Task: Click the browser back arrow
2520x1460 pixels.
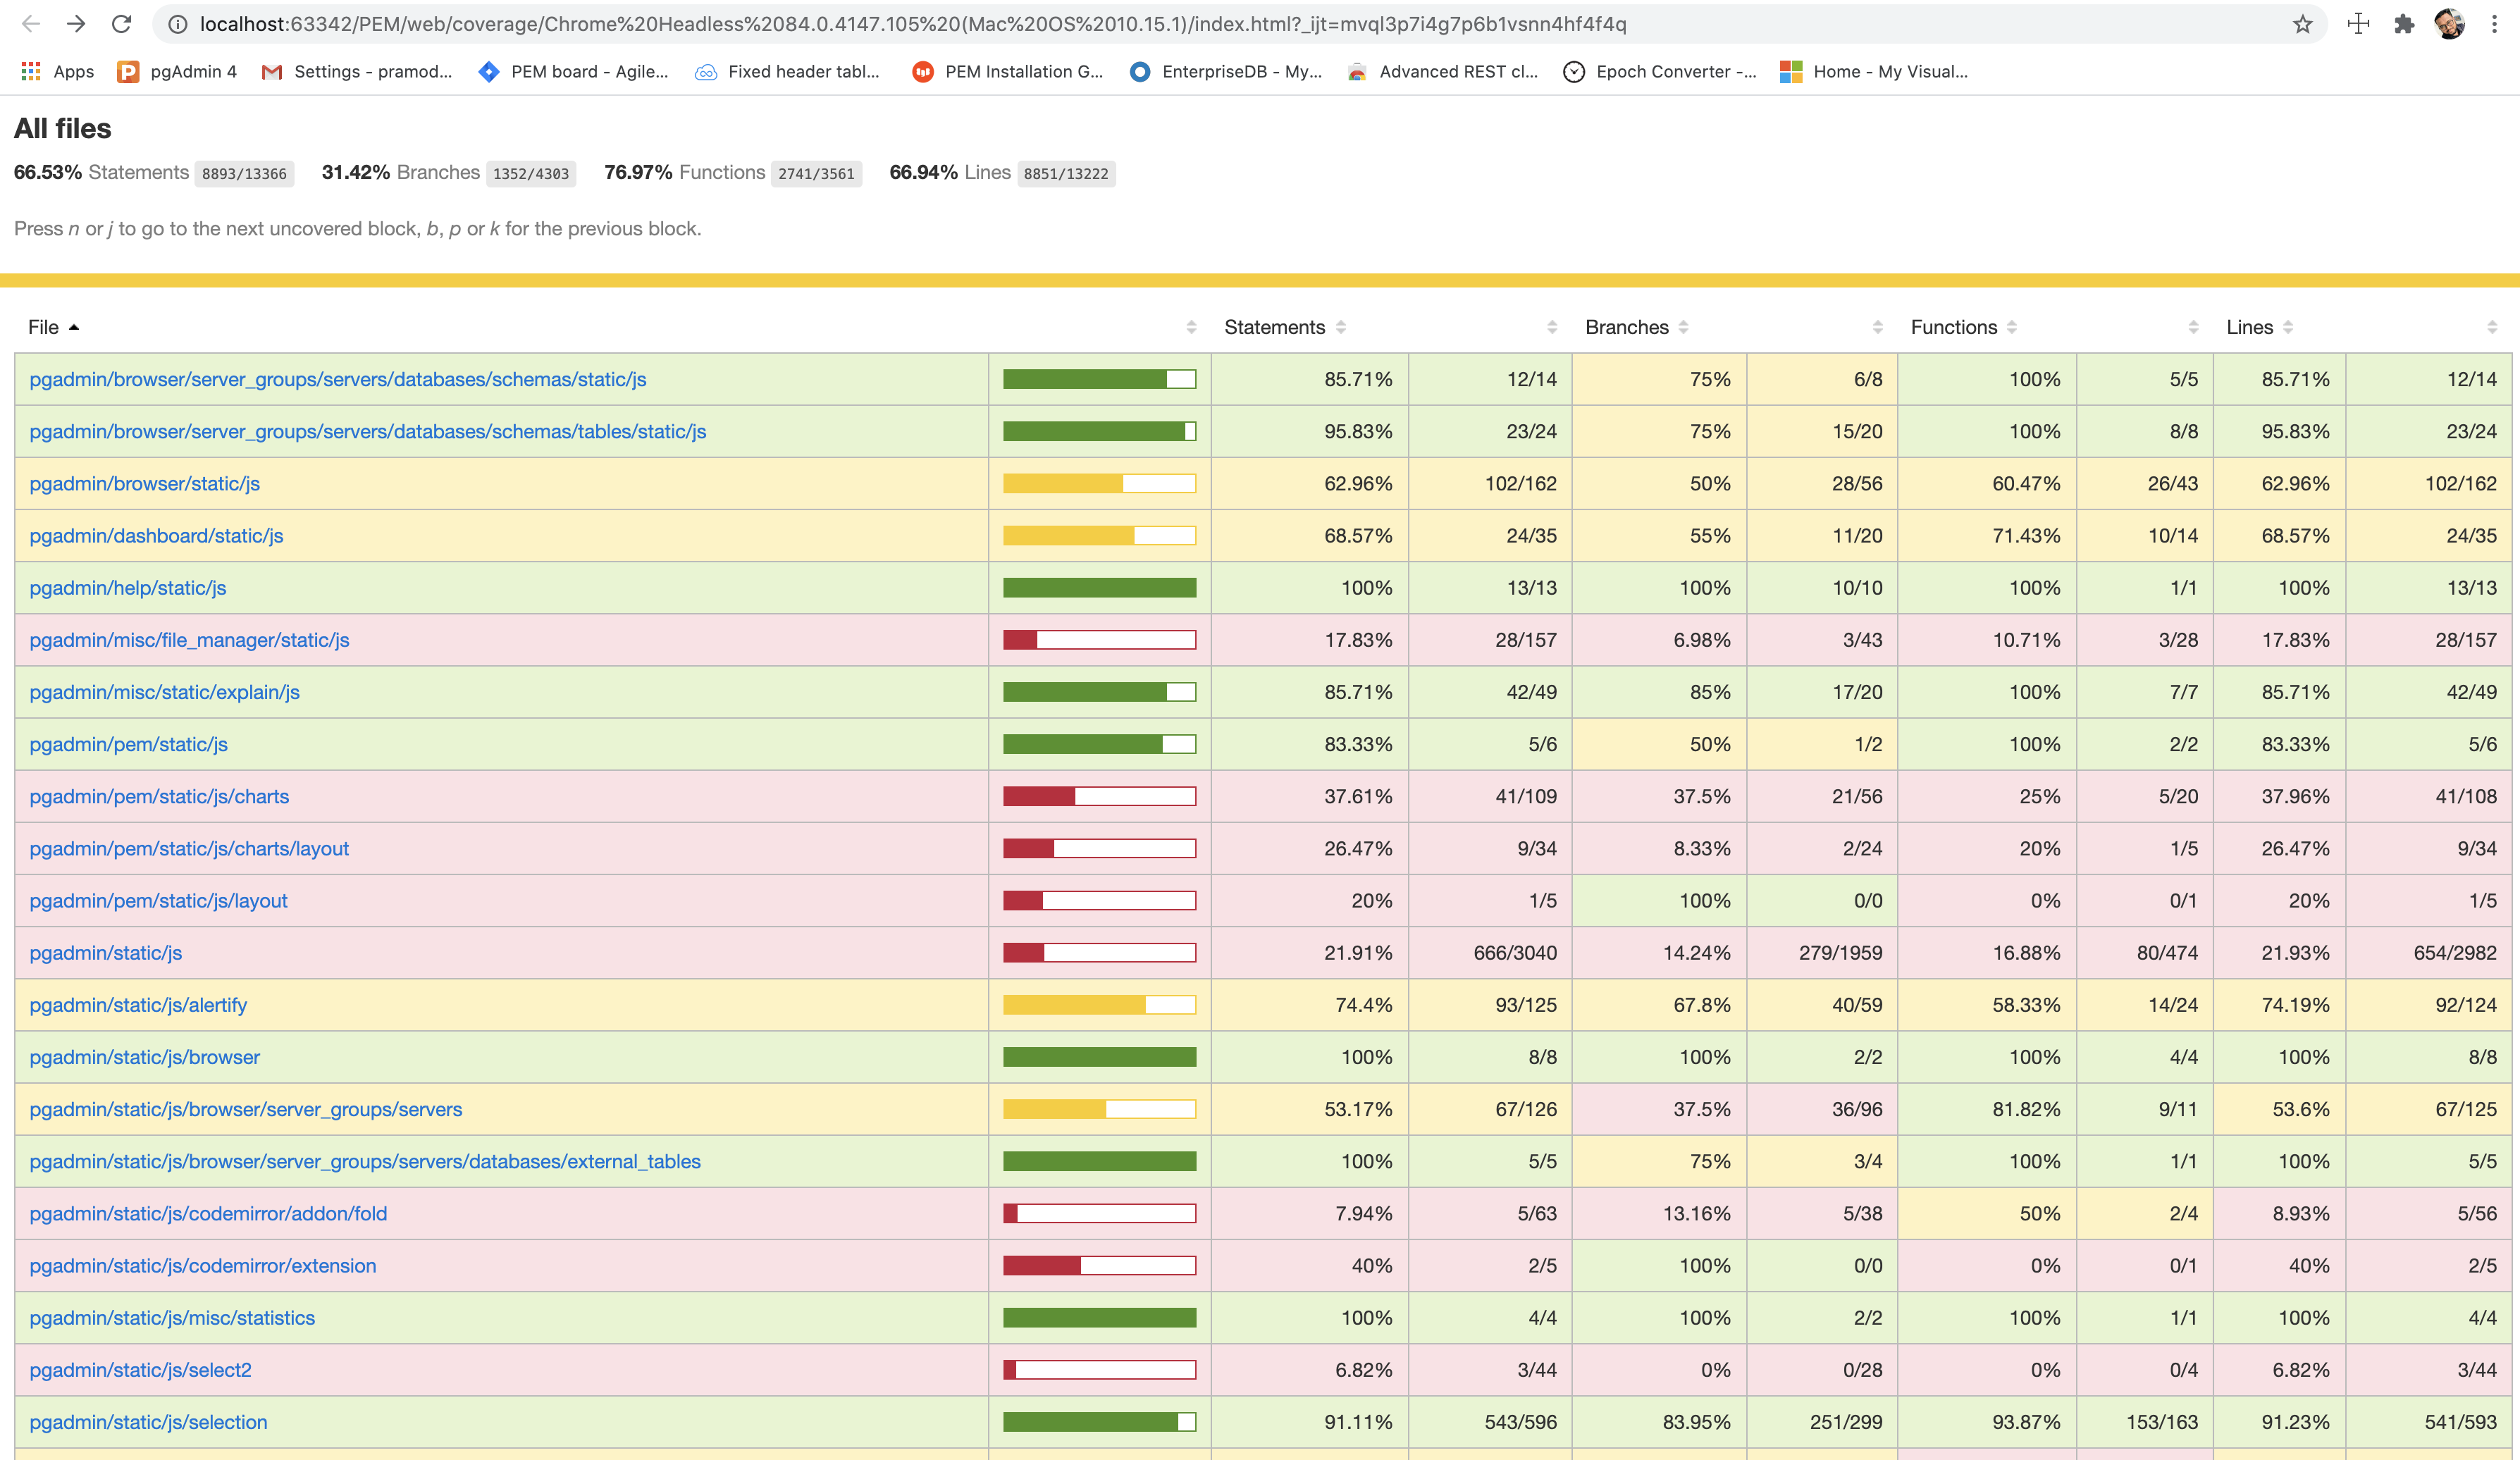Action: pos(31,24)
